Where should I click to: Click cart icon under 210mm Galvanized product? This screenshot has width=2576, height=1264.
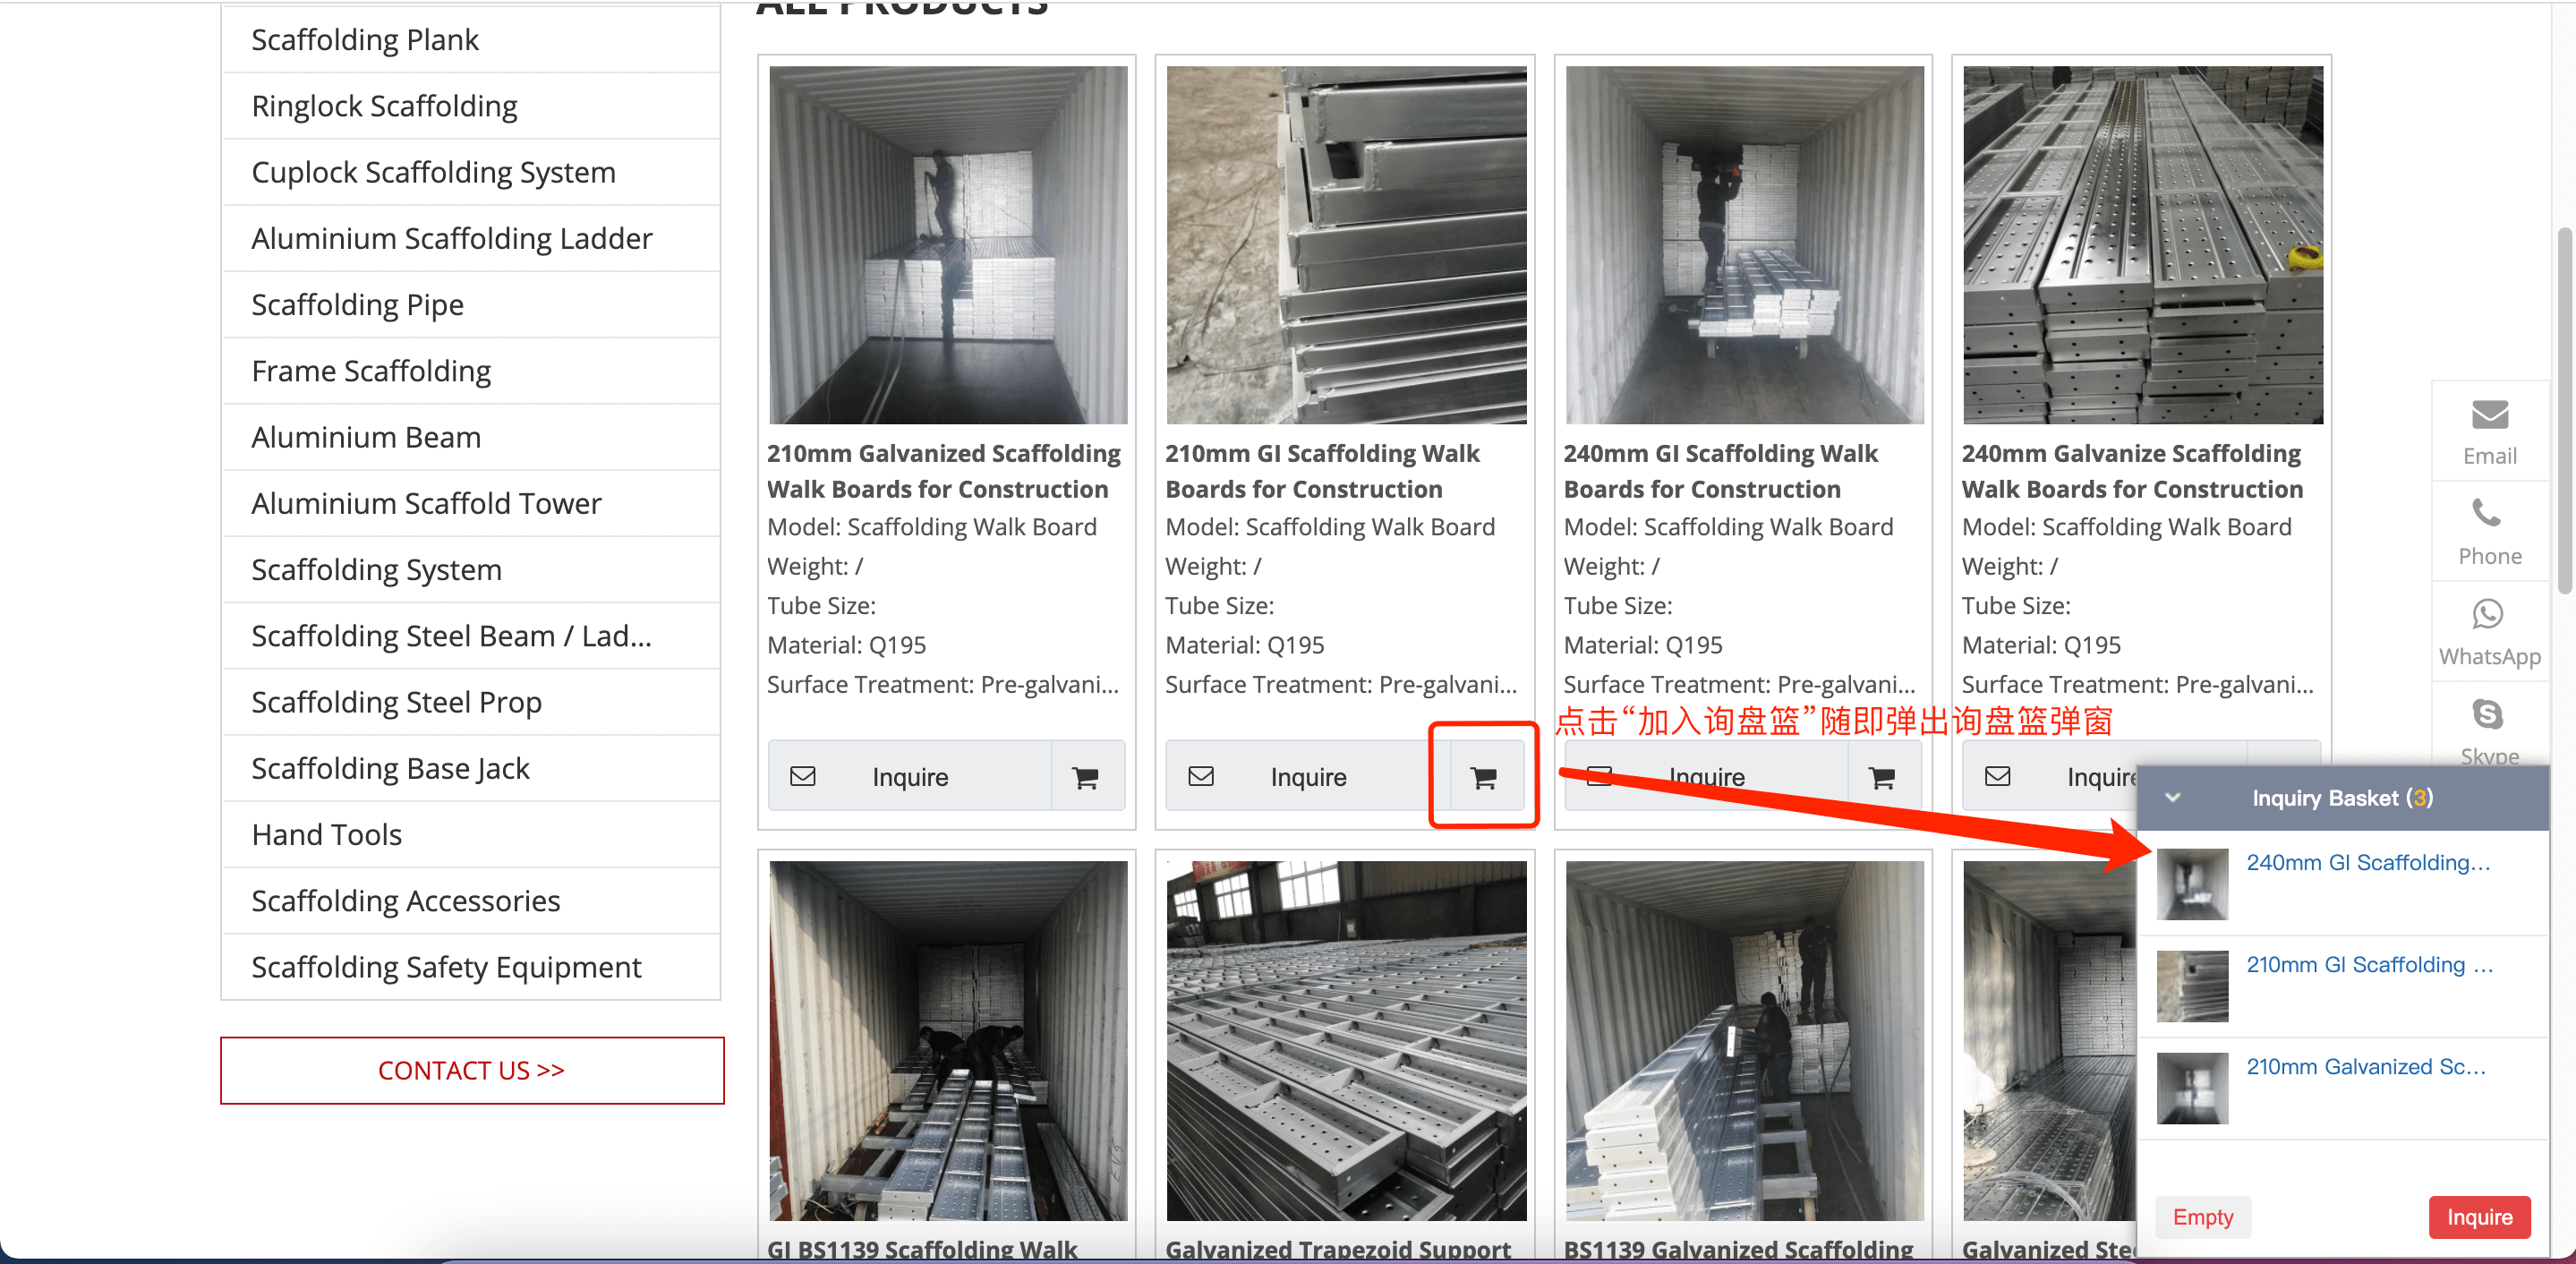tap(1085, 777)
